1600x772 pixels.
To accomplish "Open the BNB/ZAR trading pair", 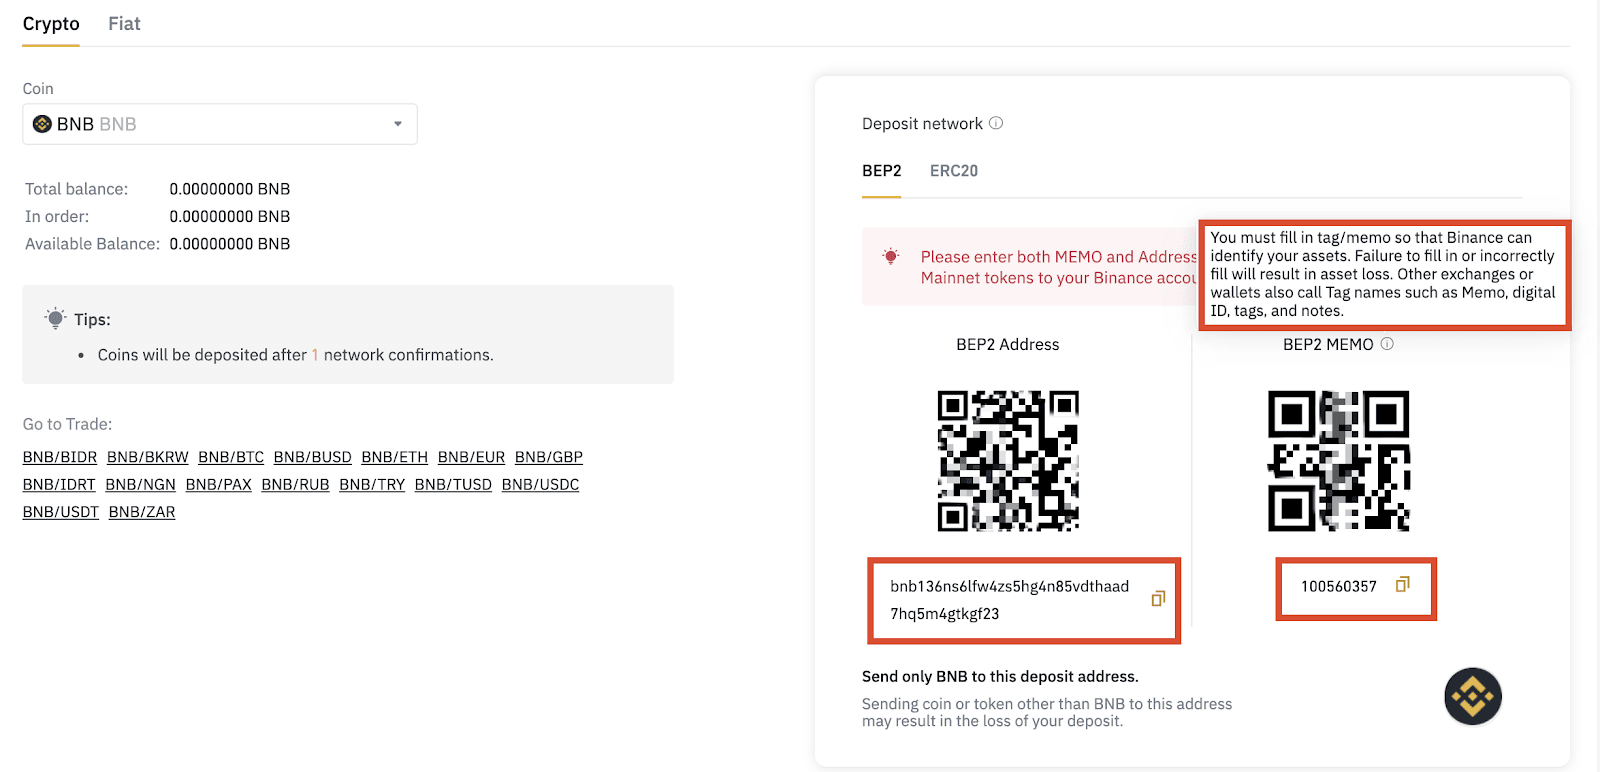I will tap(142, 512).
